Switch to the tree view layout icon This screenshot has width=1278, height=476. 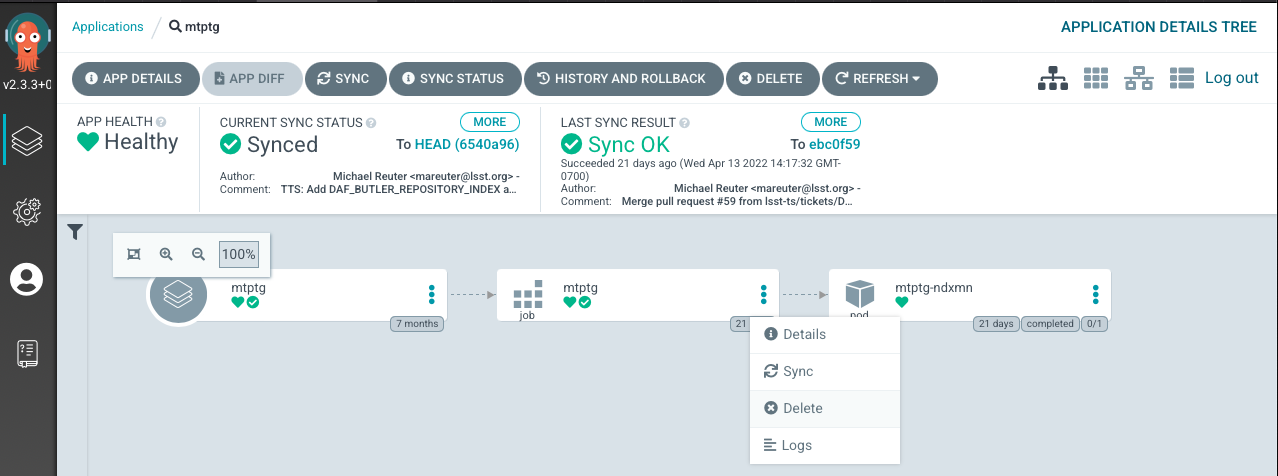click(x=1053, y=79)
